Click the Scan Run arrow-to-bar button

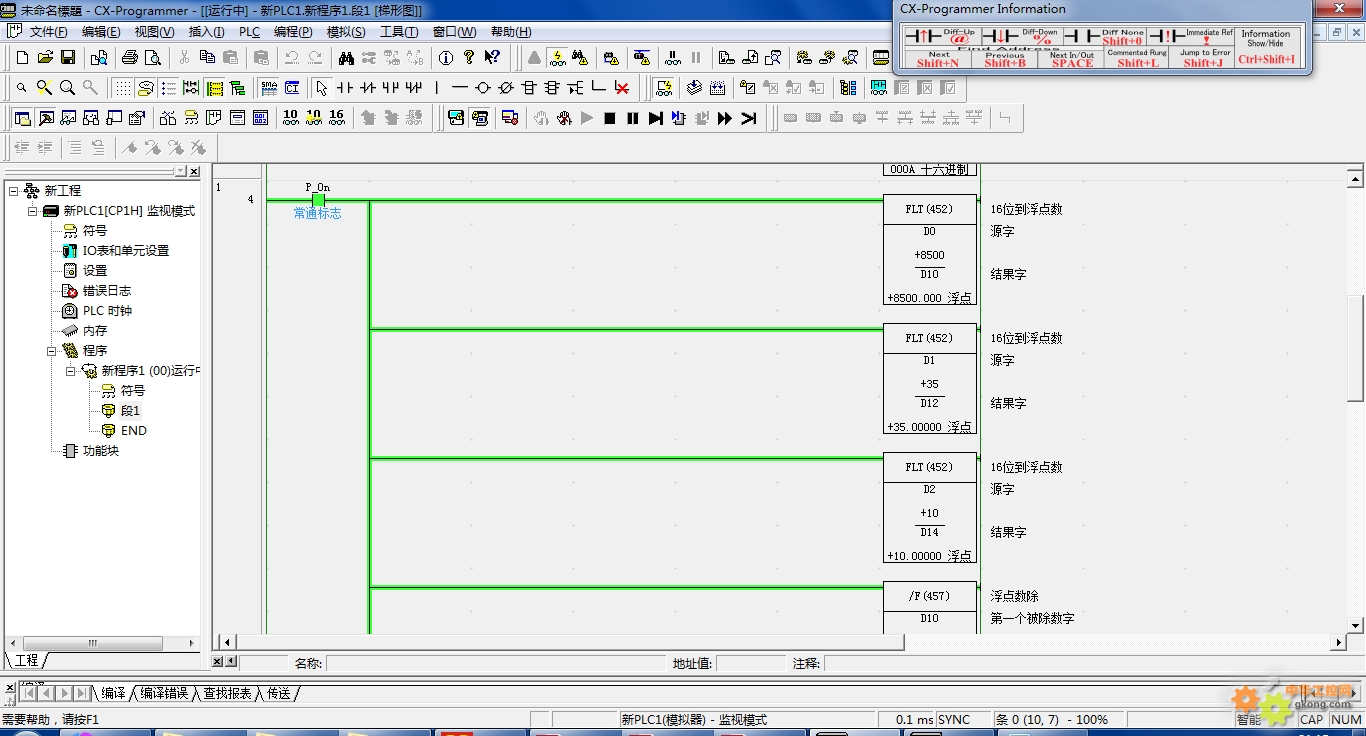pyautogui.click(x=748, y=118)
